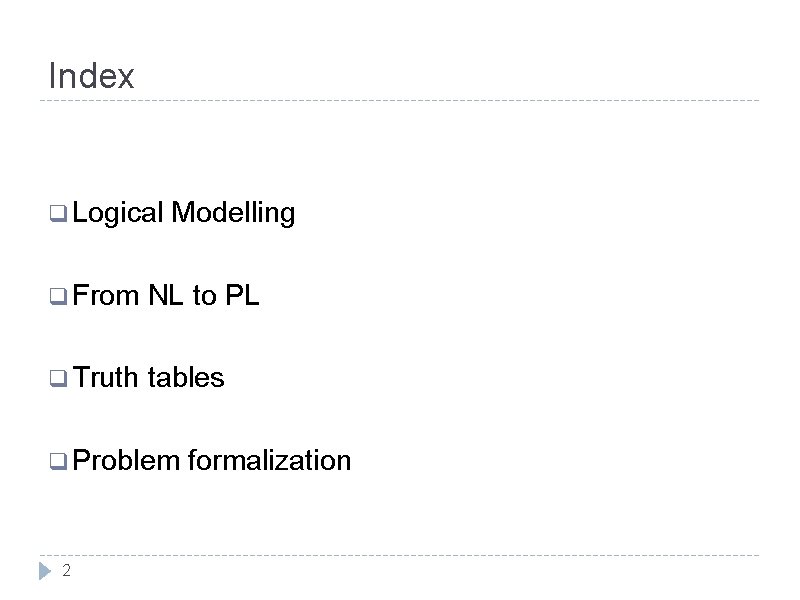Click the word formalization
Image resolution: width=800 pixels, height=600 pixels.
coord(270,460)
